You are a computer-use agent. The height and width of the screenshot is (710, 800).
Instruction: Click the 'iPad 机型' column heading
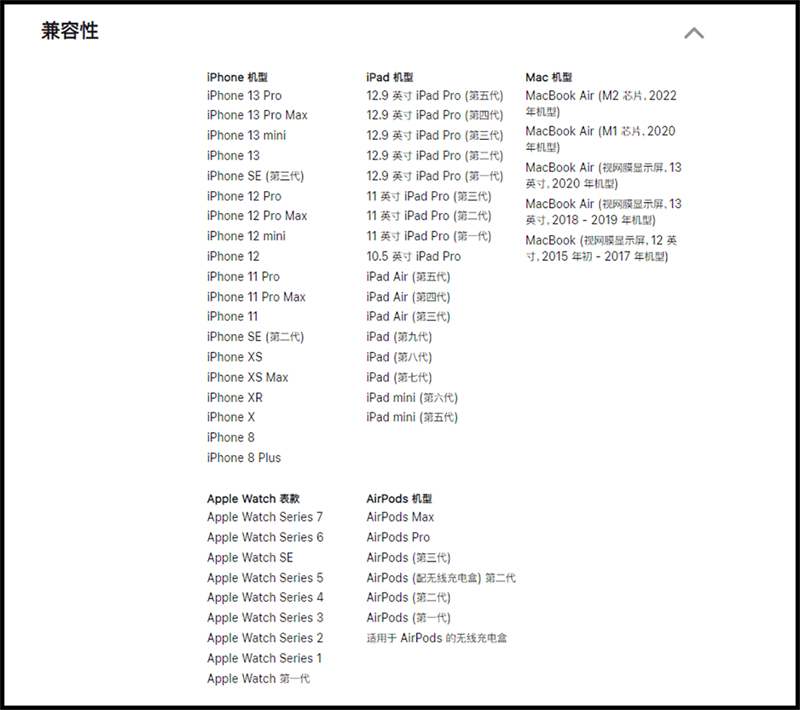(390, 77)
